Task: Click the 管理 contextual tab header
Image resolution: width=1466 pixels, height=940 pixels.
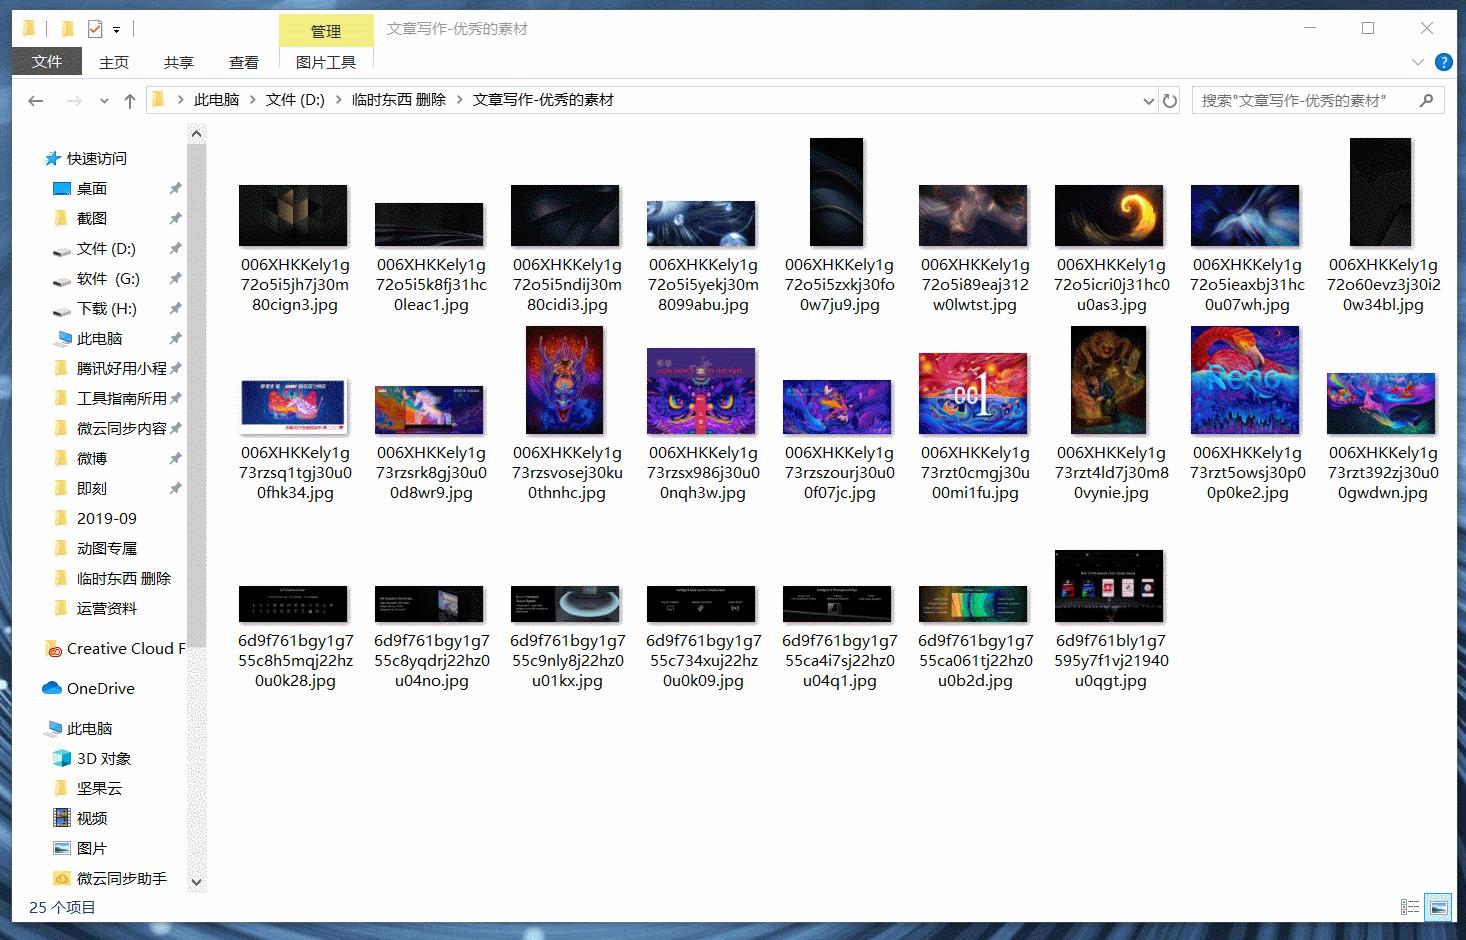Action: (326, 31)
